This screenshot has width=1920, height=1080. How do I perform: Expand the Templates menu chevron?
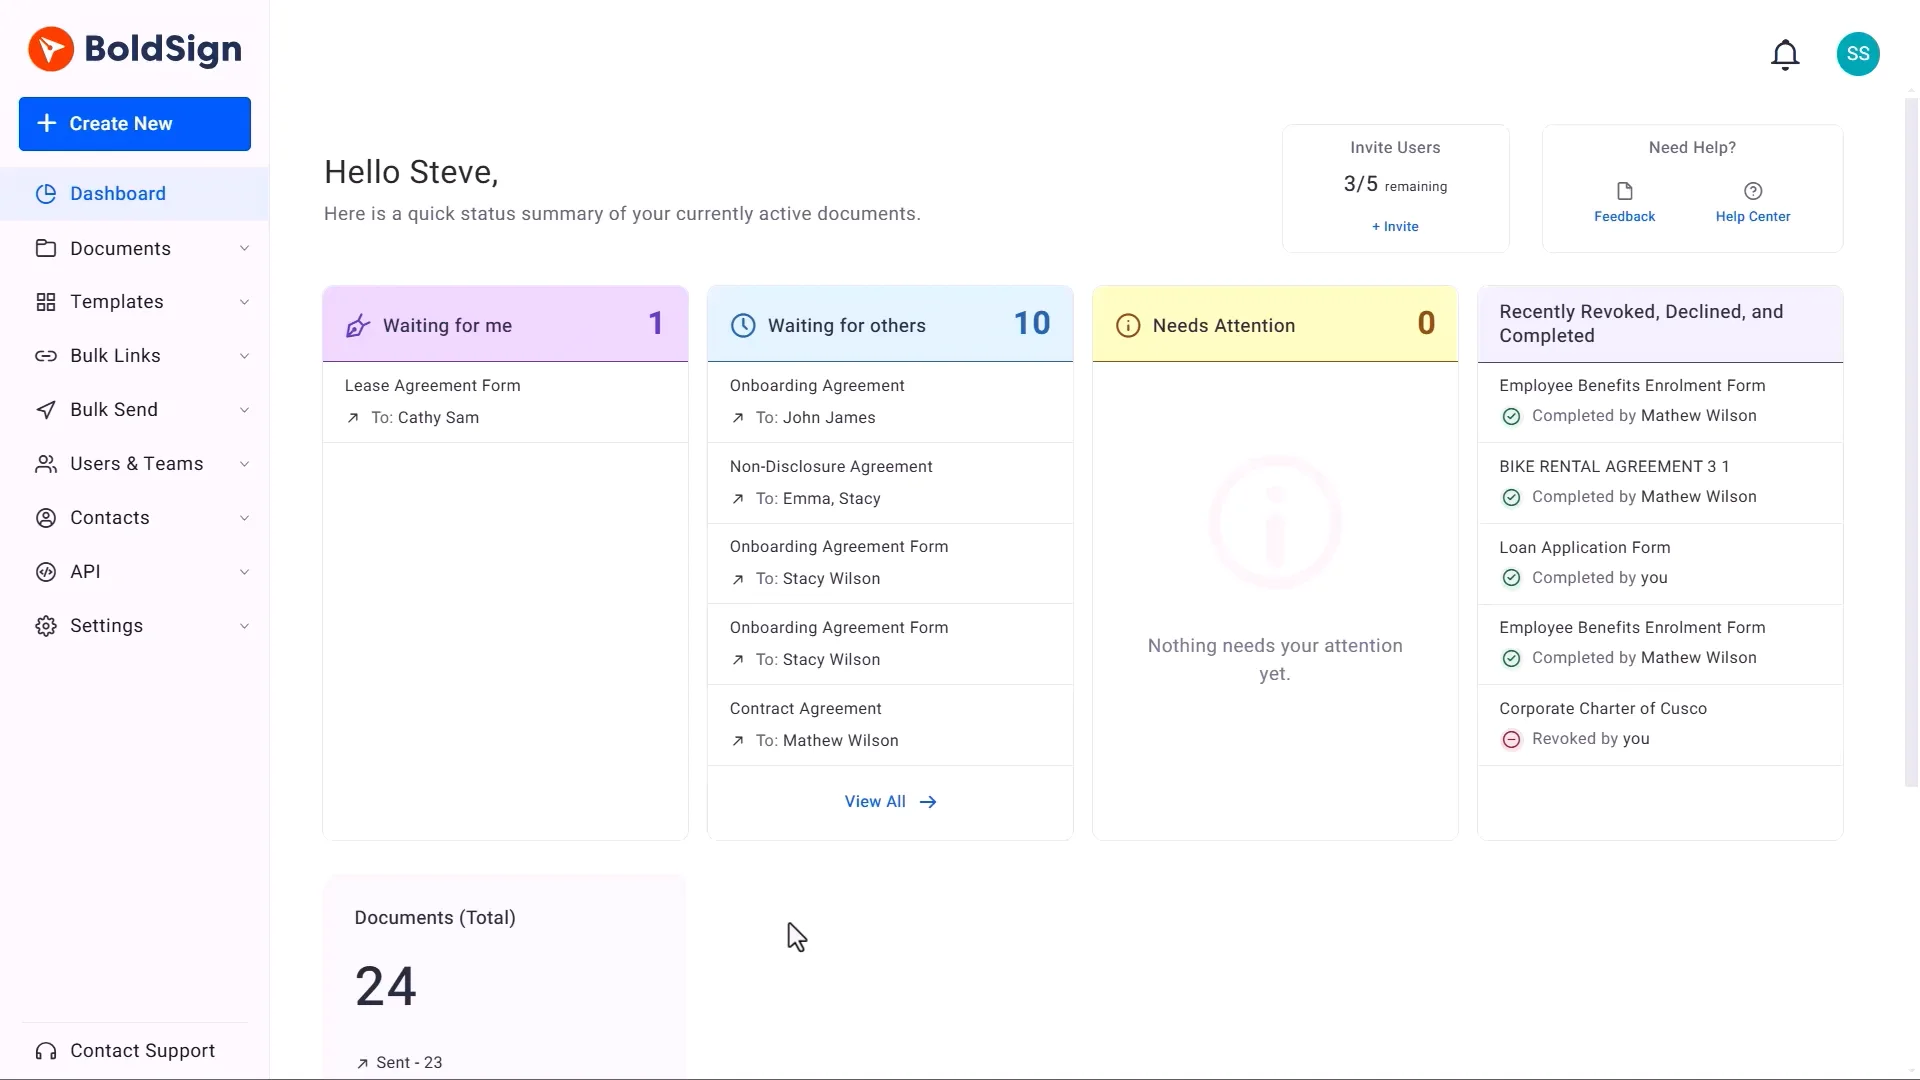pos(244,302)
